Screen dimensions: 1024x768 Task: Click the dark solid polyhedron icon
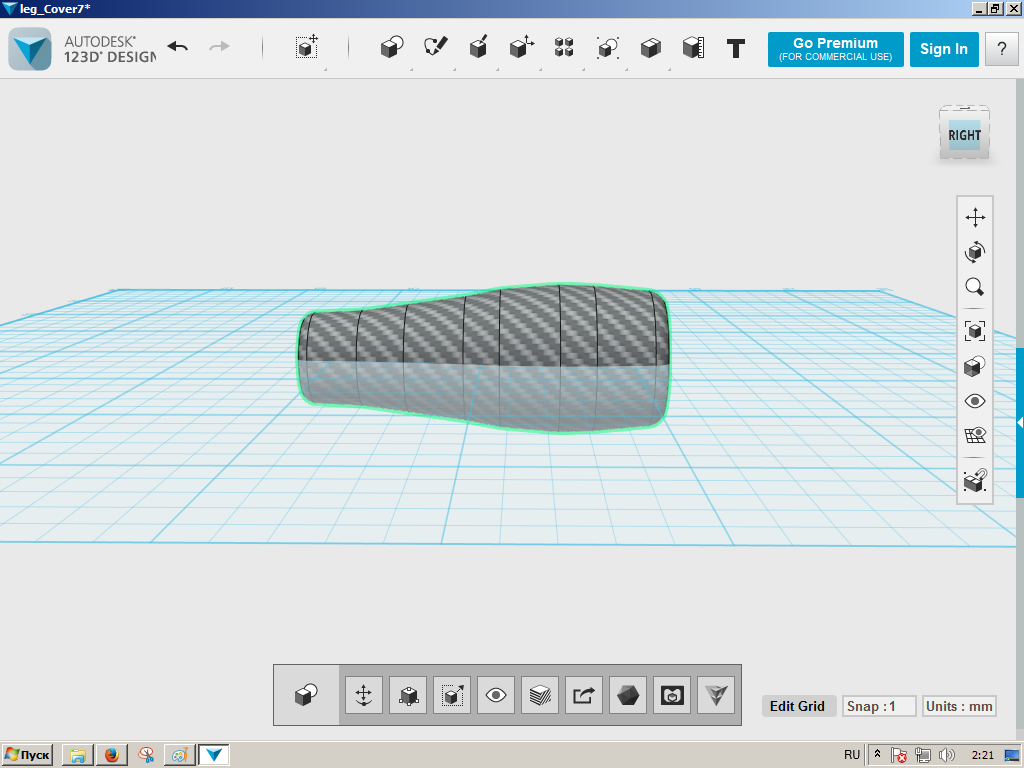(x=628, y=695)
